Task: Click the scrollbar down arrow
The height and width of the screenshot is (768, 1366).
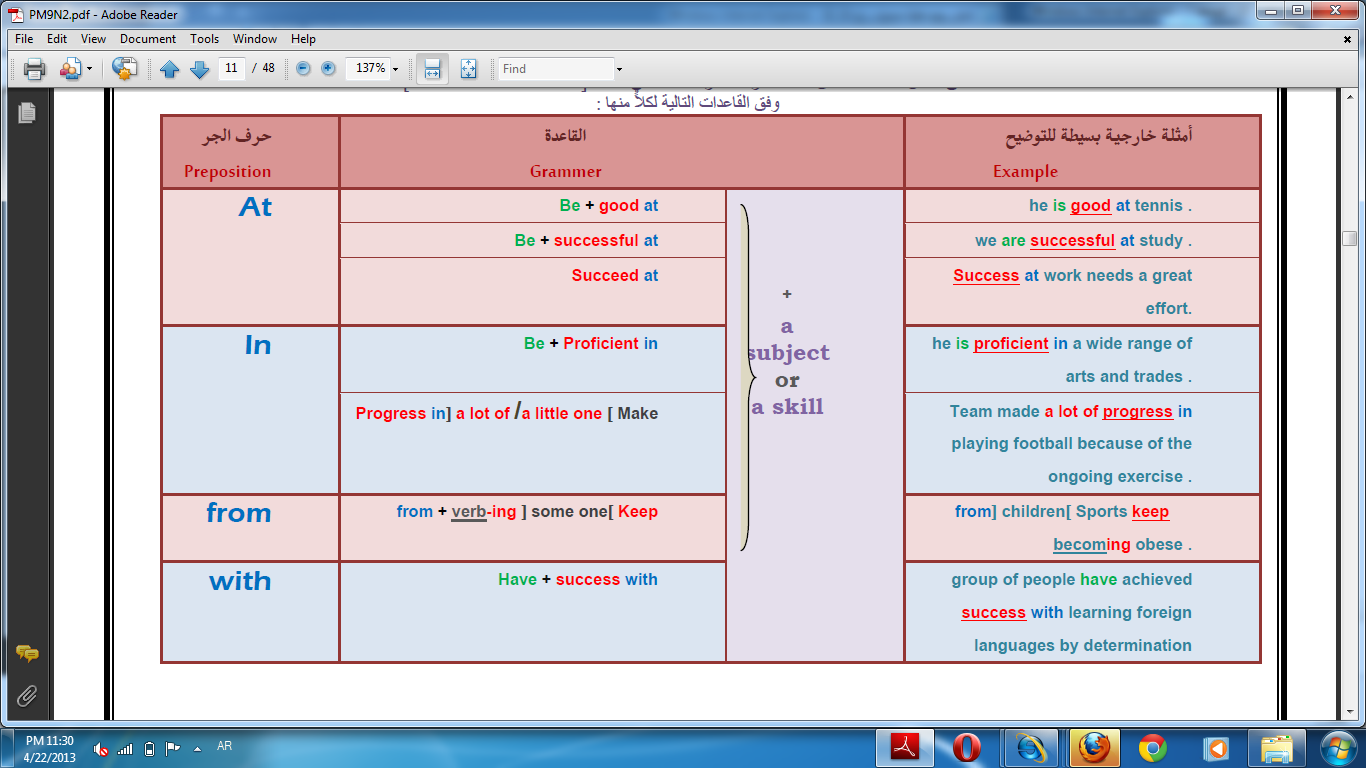Action: pos(1349,712)
